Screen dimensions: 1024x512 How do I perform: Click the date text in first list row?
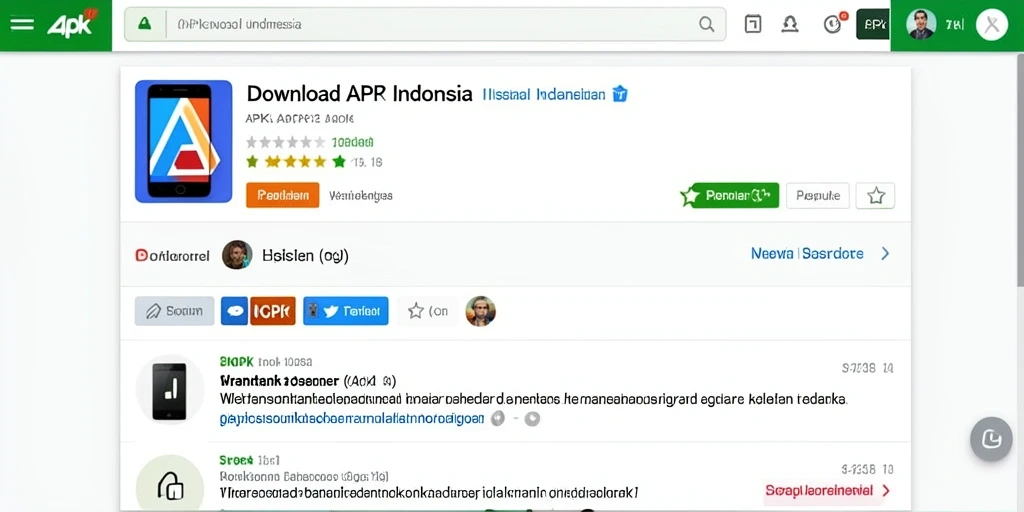[867, 368]
